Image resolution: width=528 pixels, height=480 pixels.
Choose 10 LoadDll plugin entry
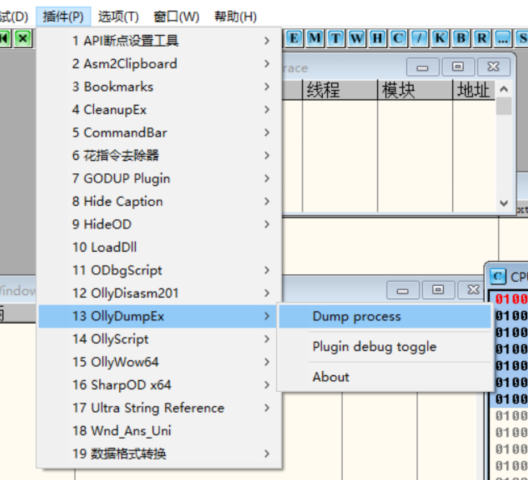[159, 247]
